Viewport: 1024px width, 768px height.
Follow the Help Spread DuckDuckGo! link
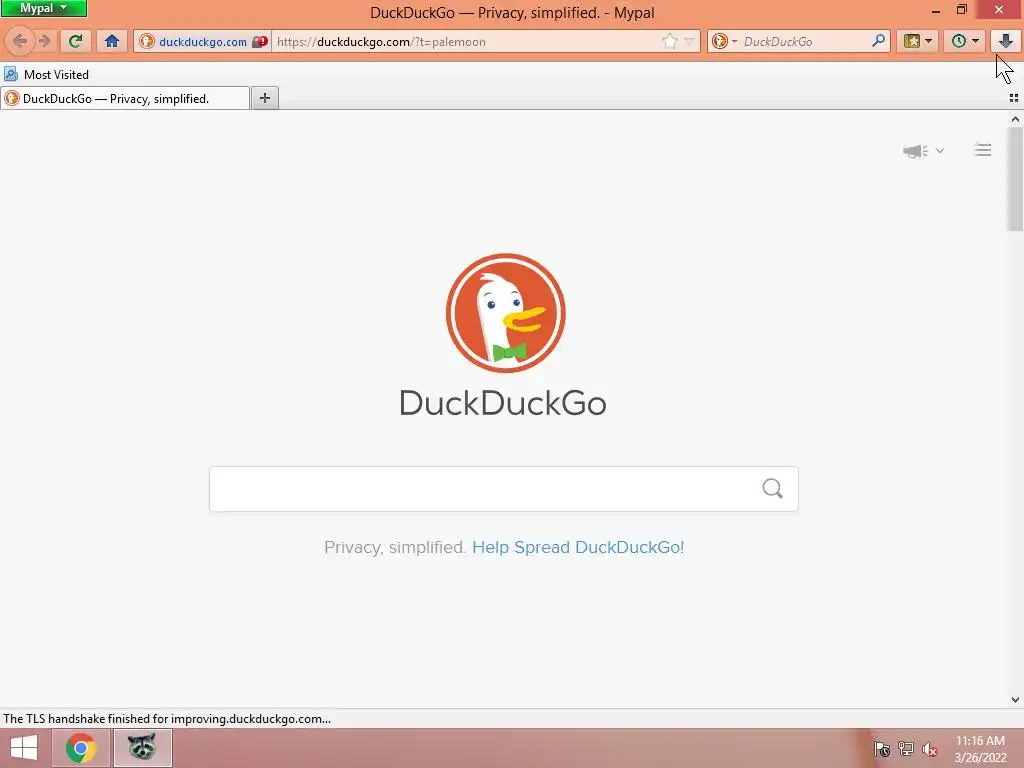[578, 547]
